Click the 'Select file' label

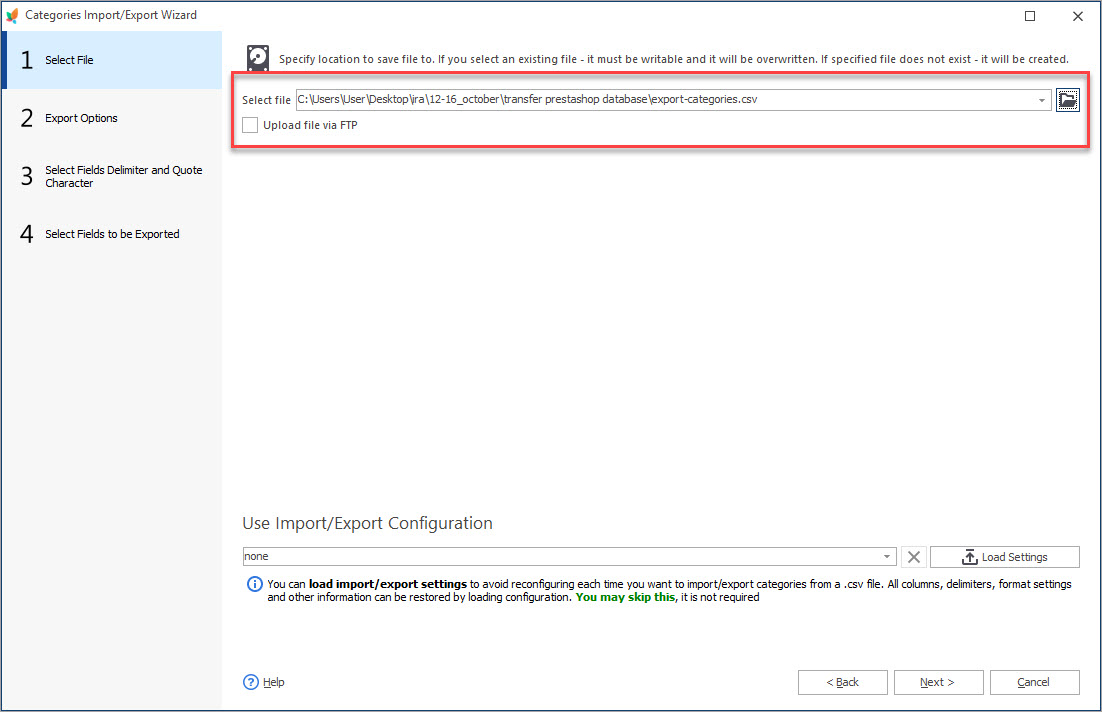coord(266,100)
